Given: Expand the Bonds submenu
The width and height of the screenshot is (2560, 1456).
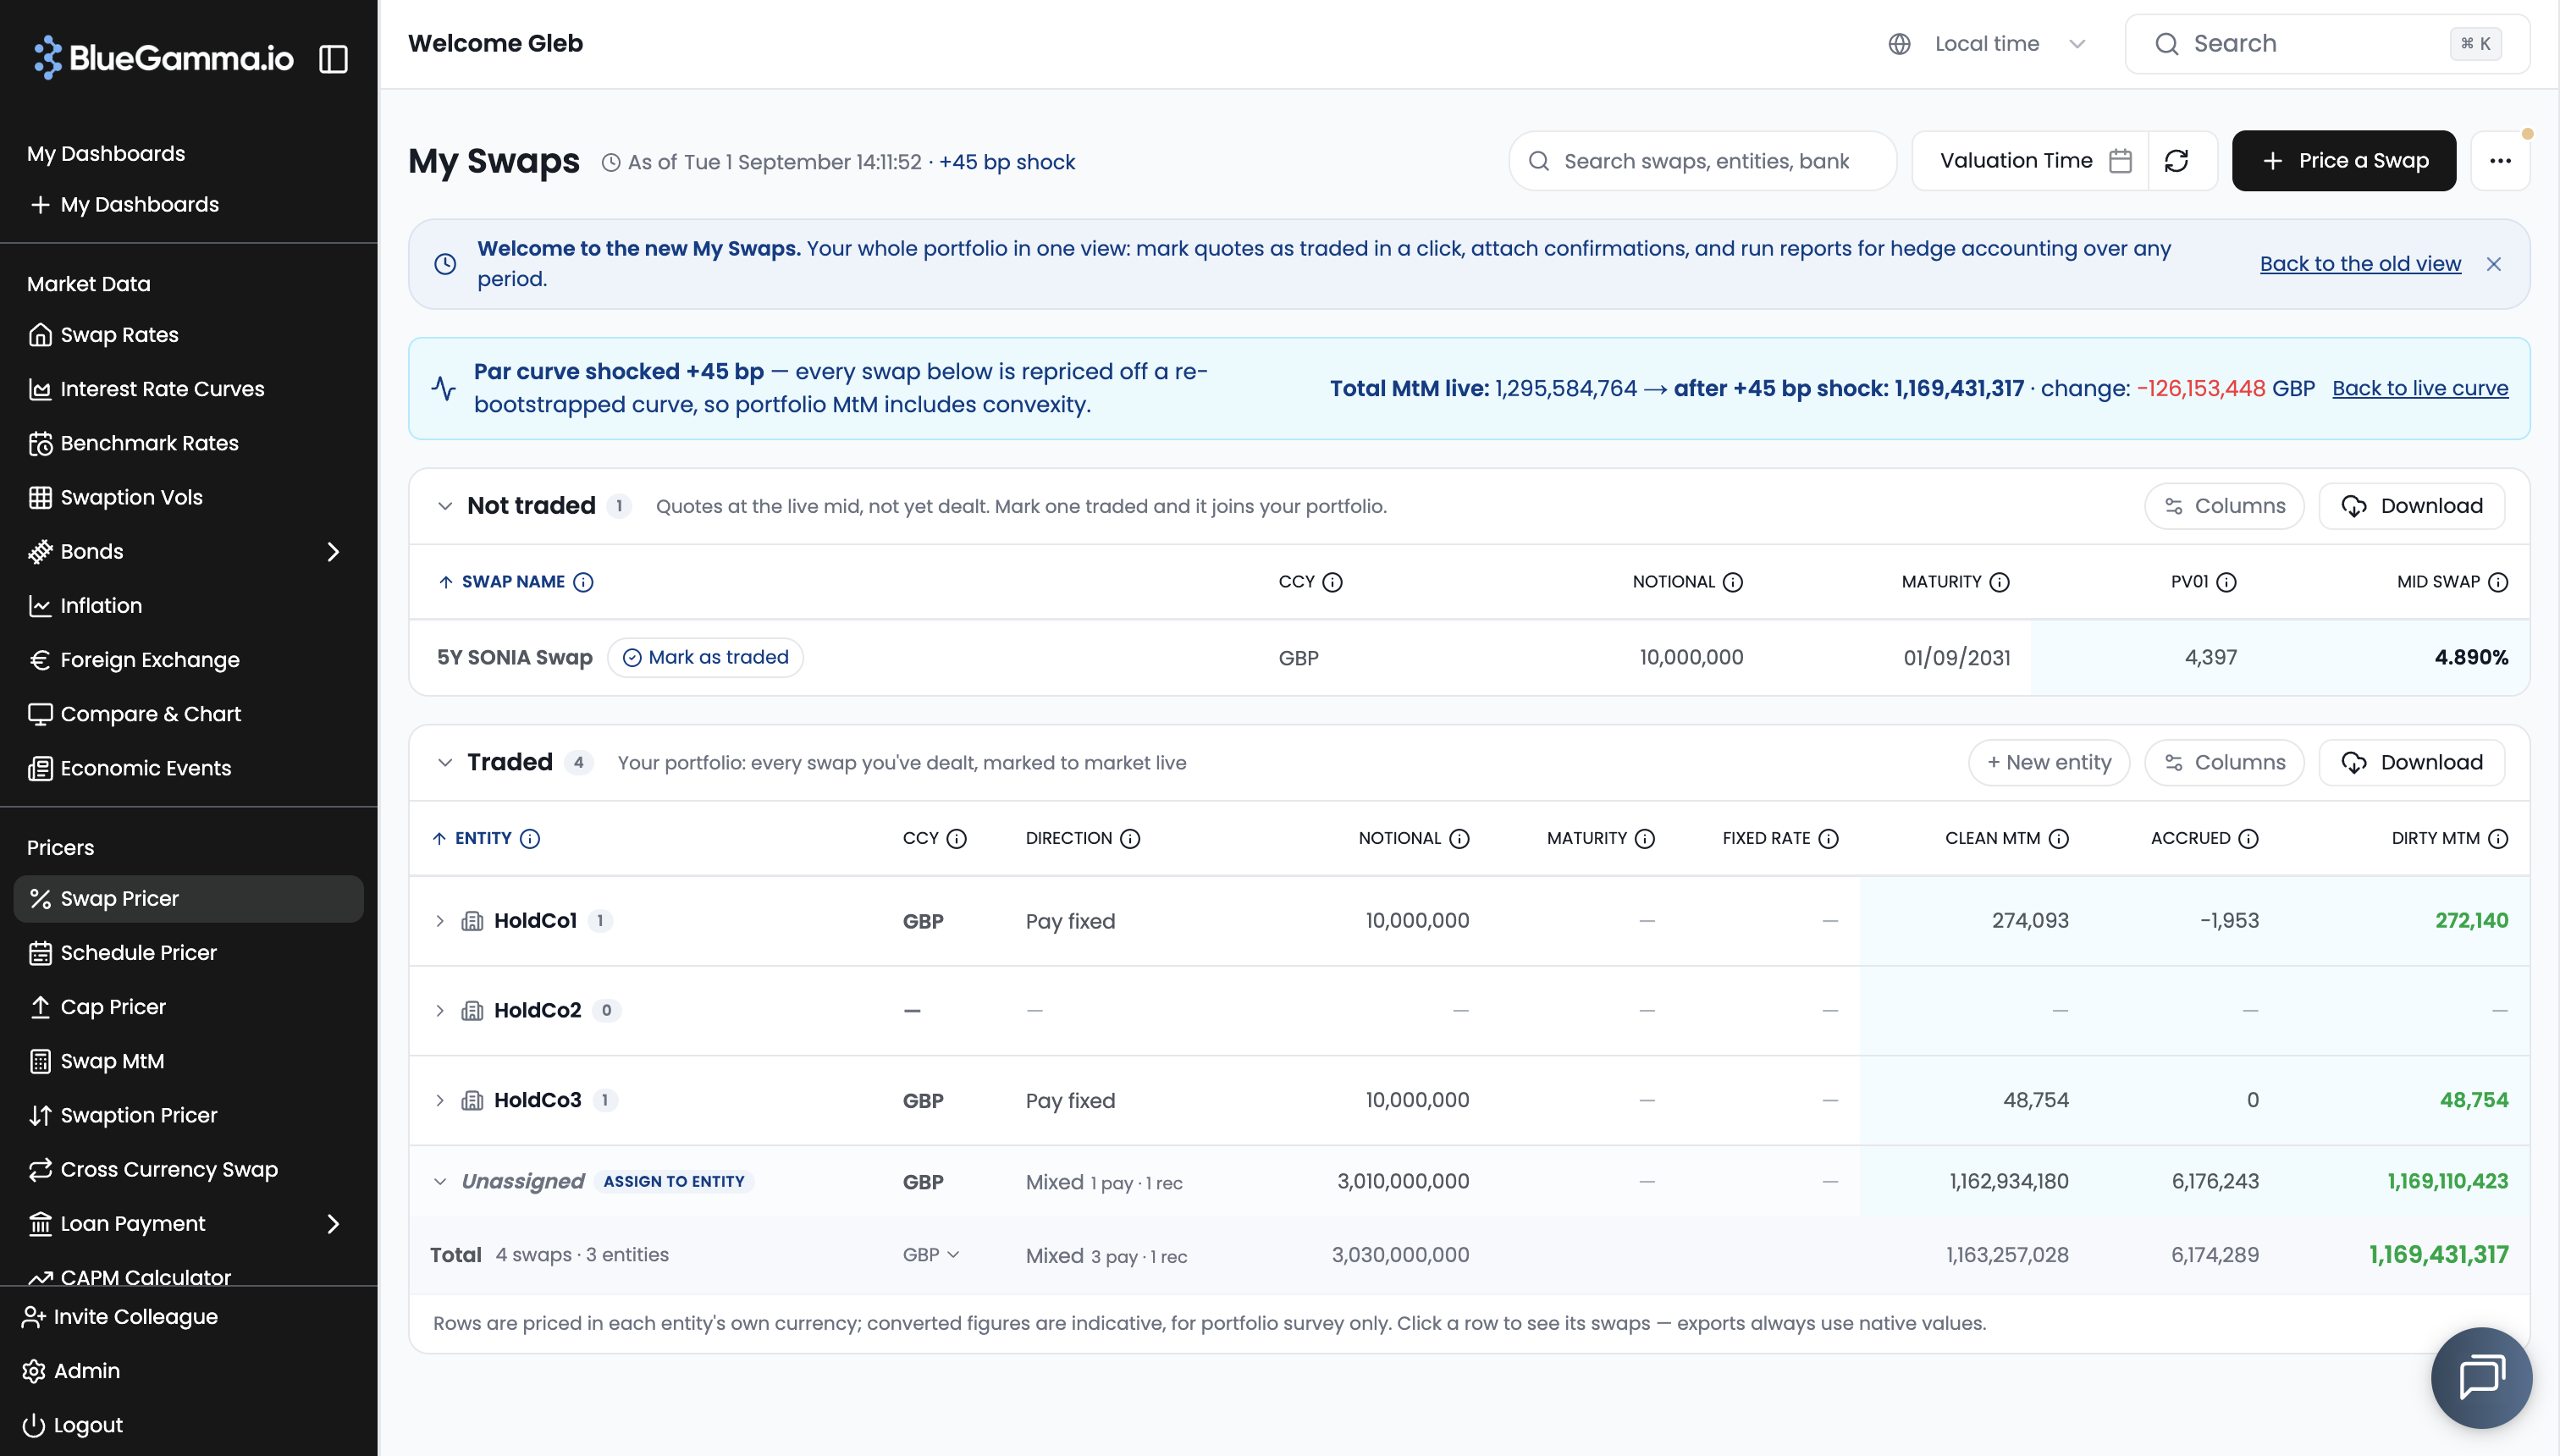Looking at the screenshot, I should point(333,552).
